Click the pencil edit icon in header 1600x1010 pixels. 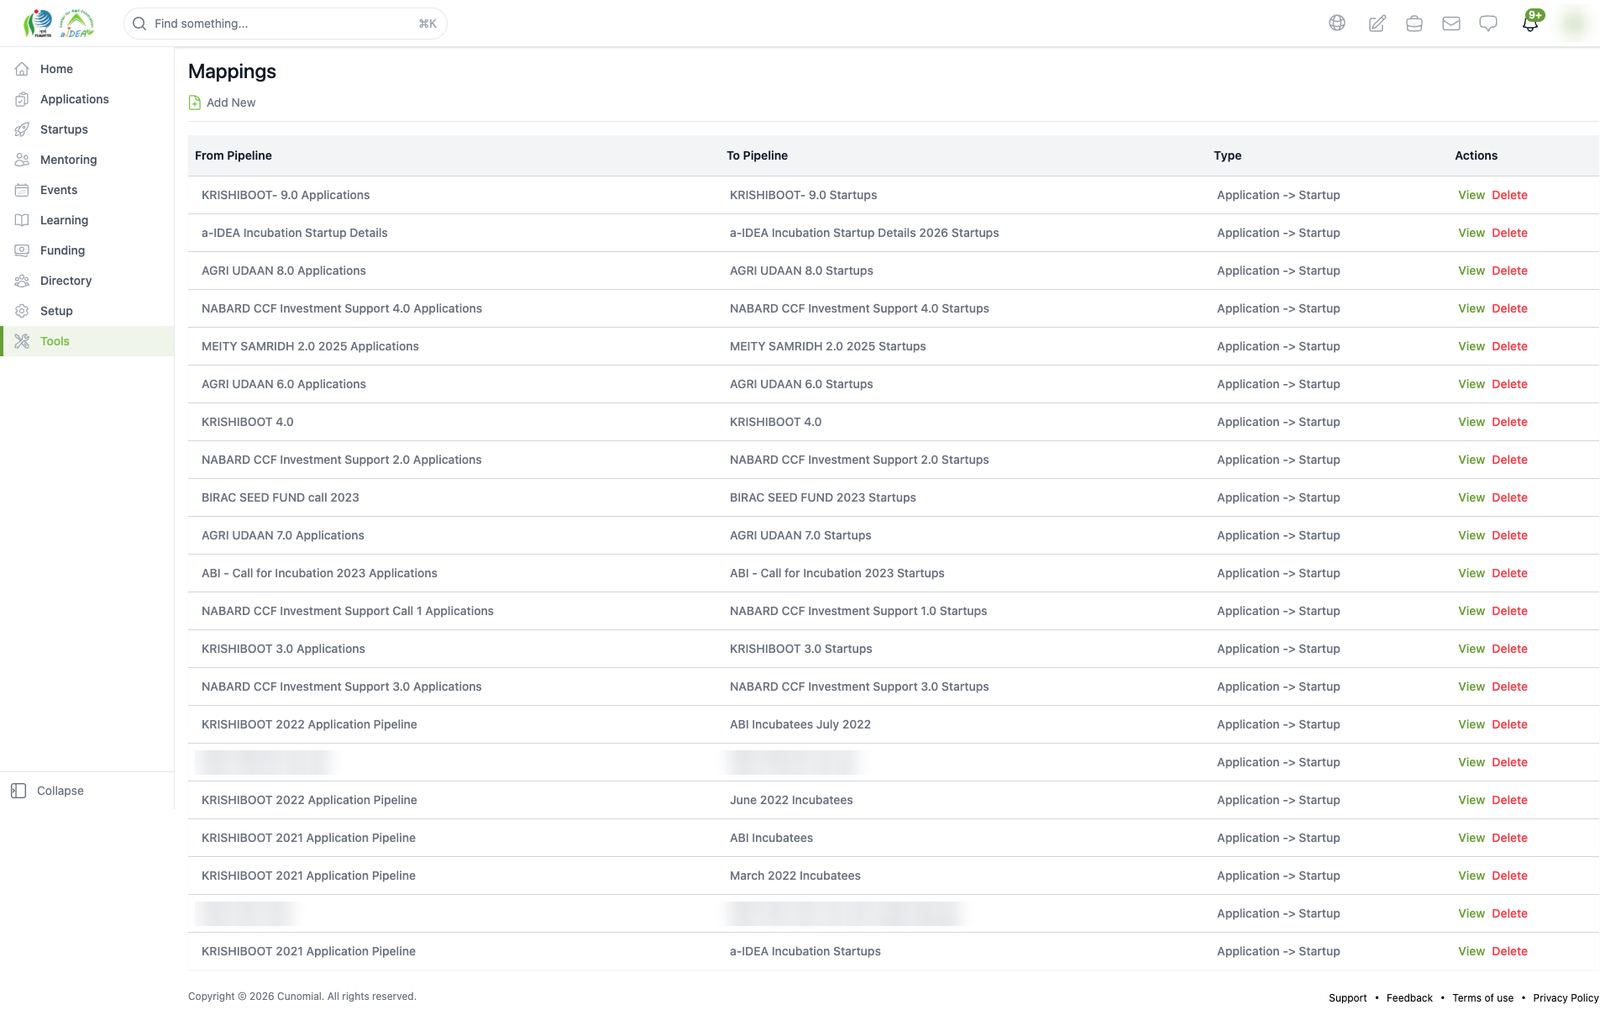[x=1377, y=23]
